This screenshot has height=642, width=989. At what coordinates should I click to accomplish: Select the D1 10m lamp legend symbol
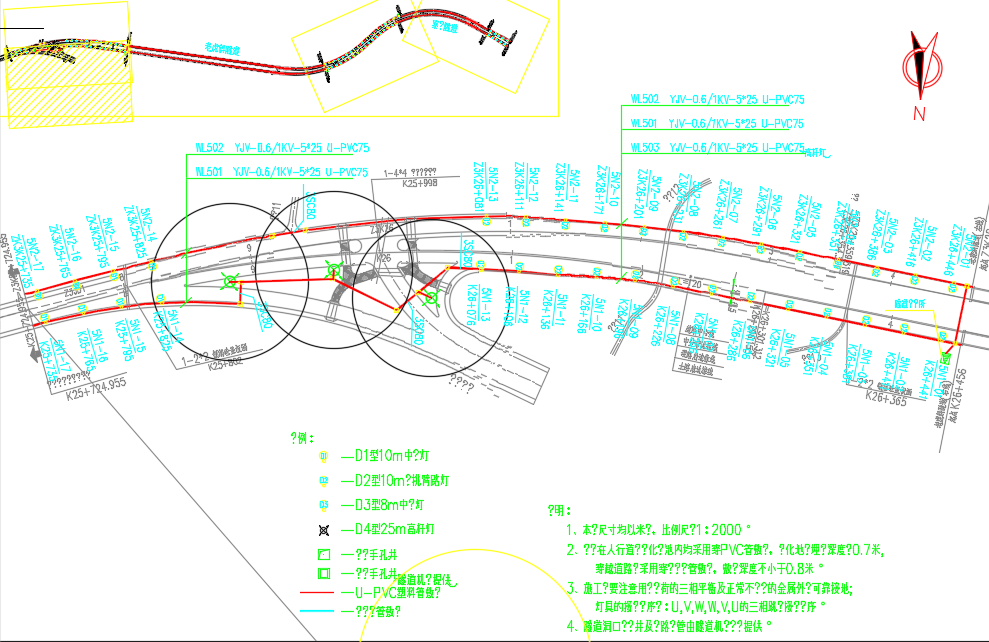323,456
